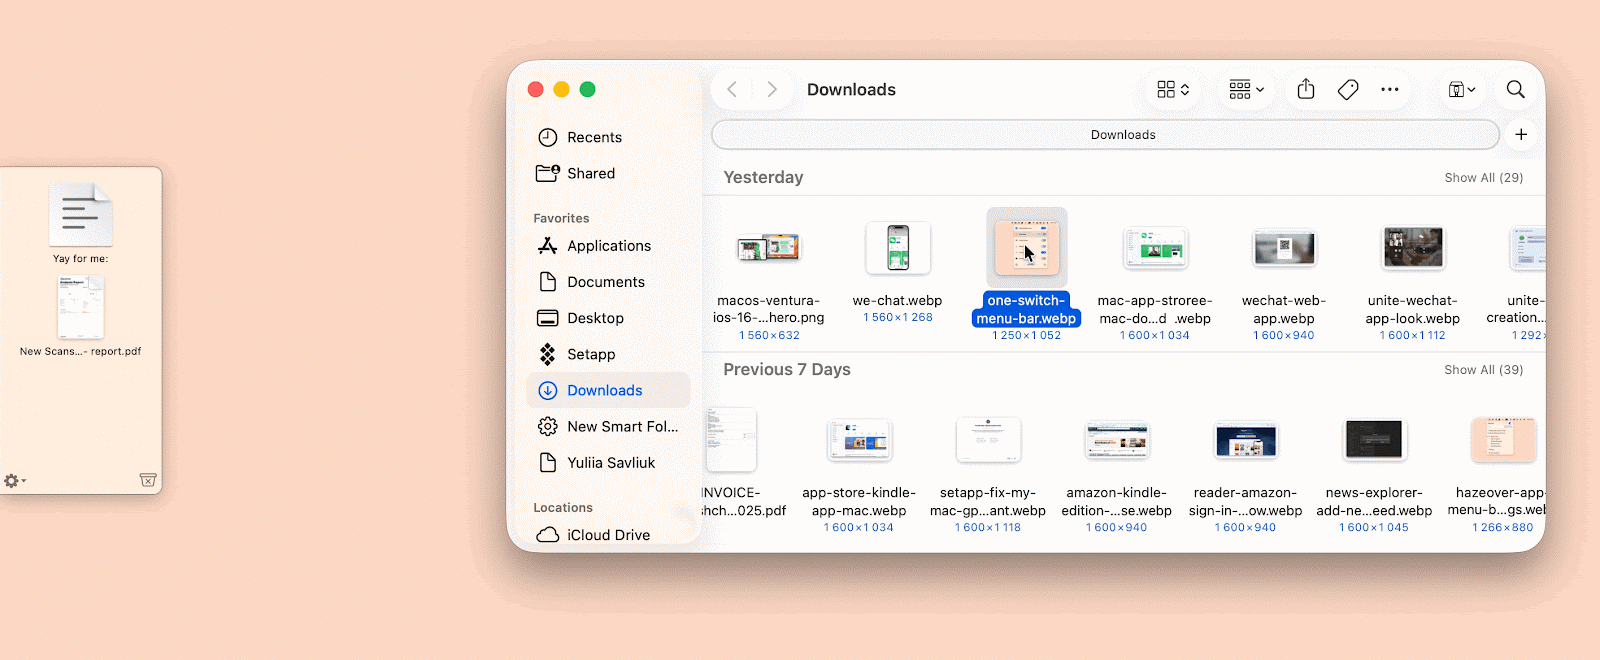Open the group-by options dropdown
The width and height of the screenshot is (1600, 660).
click(1246, 89)
